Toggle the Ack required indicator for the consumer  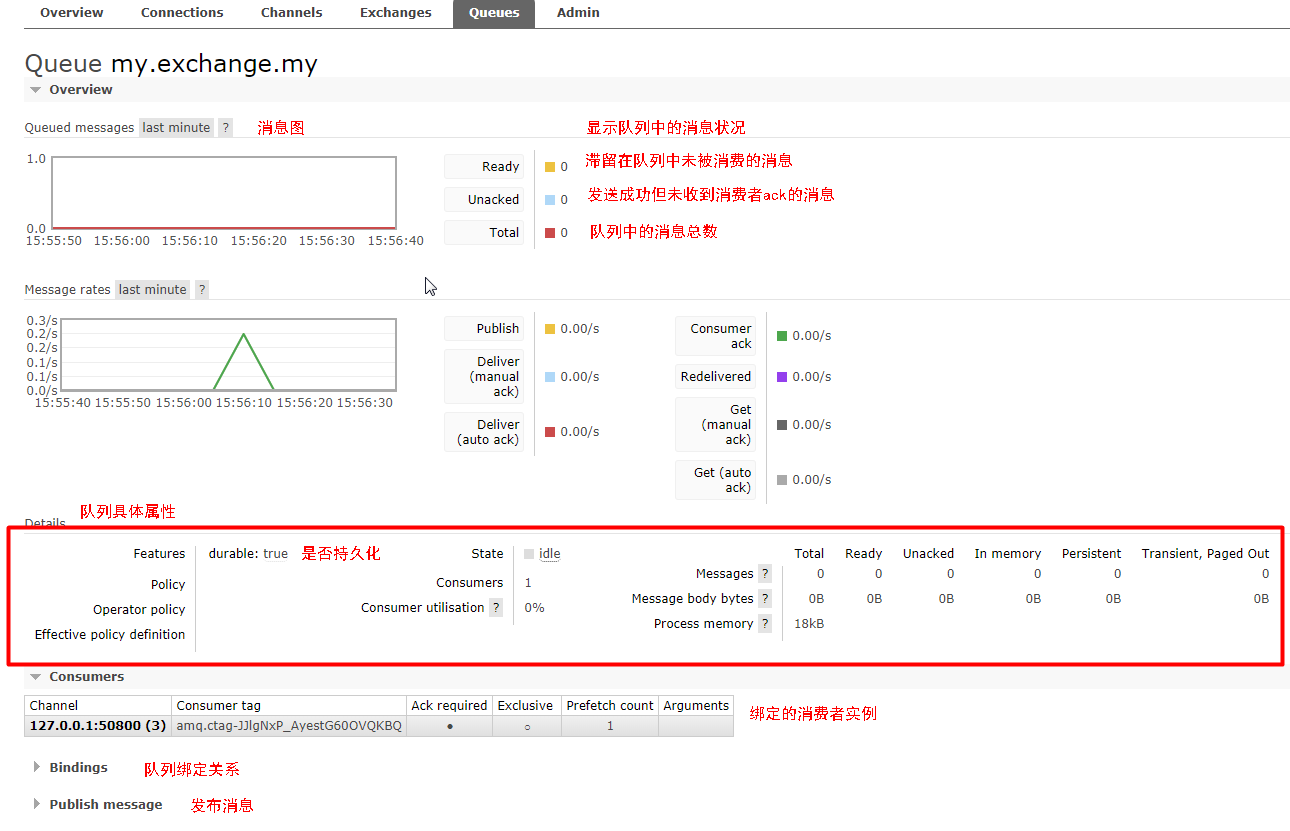pyautogui.click(x=449, y=725)
